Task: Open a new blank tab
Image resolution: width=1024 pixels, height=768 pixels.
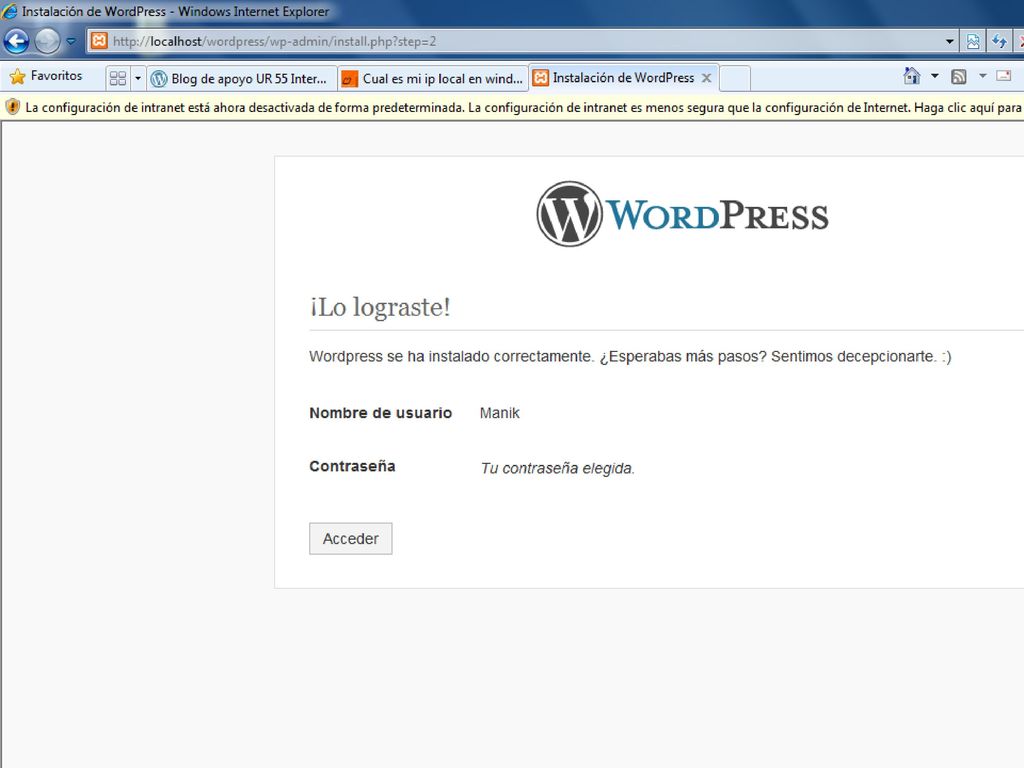Action: 735,78
